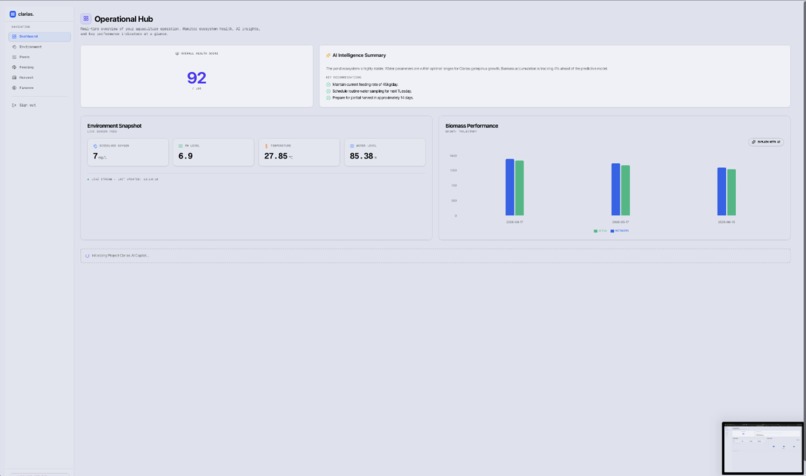The height and width of the screenshot is (476, 806).
Task: Click the health score value 92
Action: pos(196,78)
